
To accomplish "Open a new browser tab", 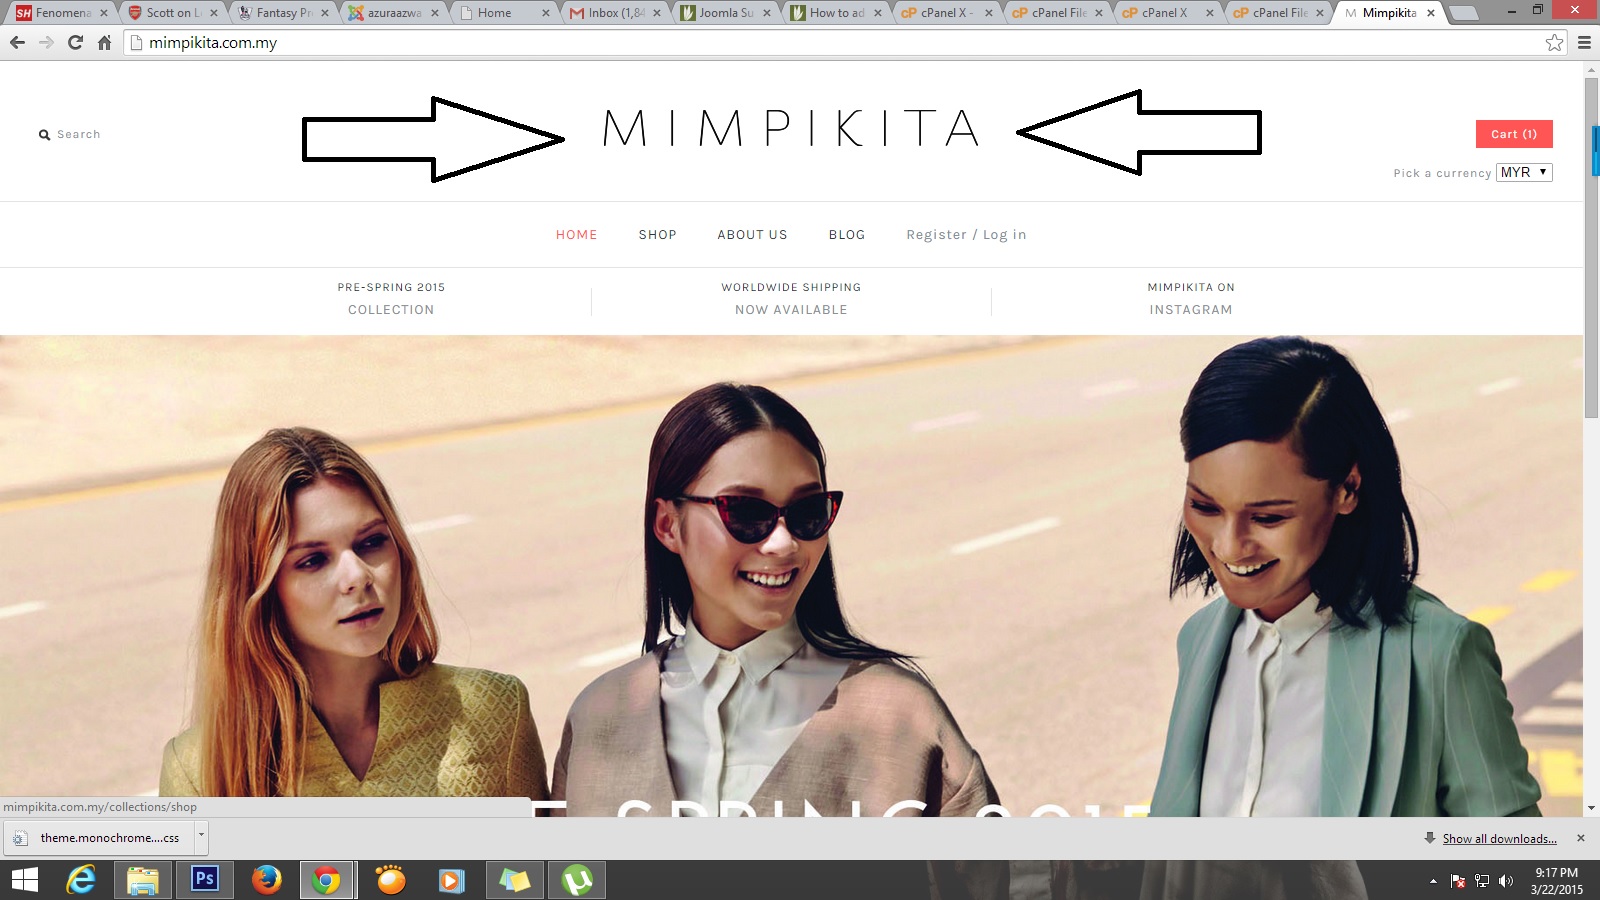I will pyautogui.click(x=1464, y=13).
